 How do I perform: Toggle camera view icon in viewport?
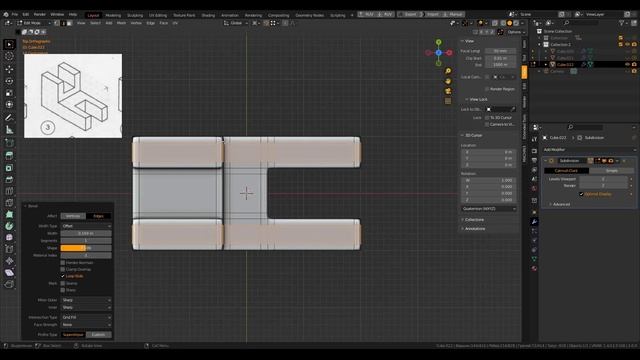click(448, 91)
